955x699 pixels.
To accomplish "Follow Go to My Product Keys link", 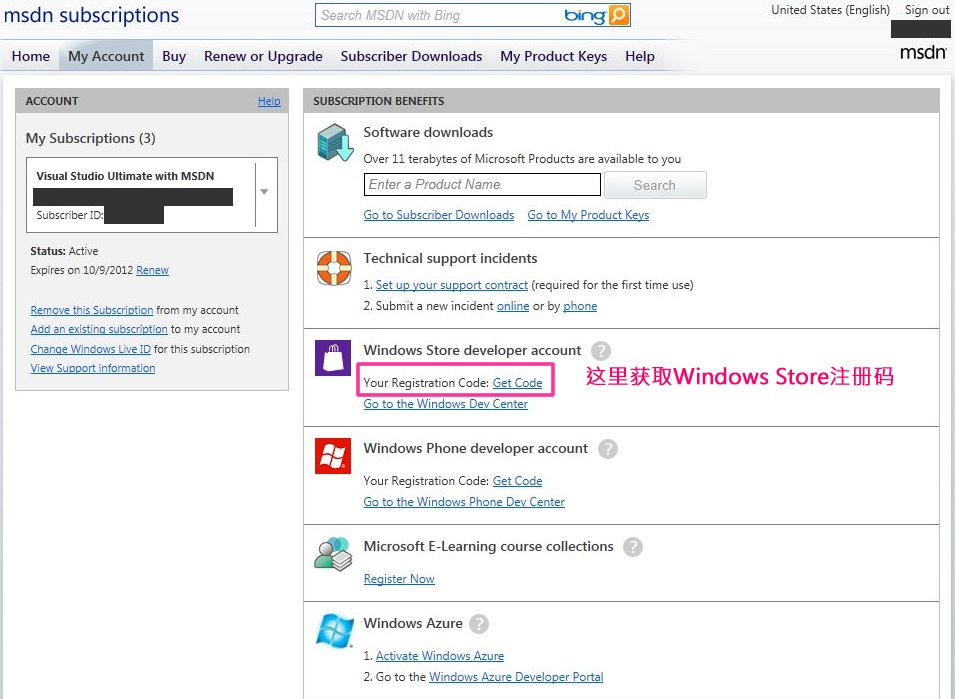I will tap(588, 215).
